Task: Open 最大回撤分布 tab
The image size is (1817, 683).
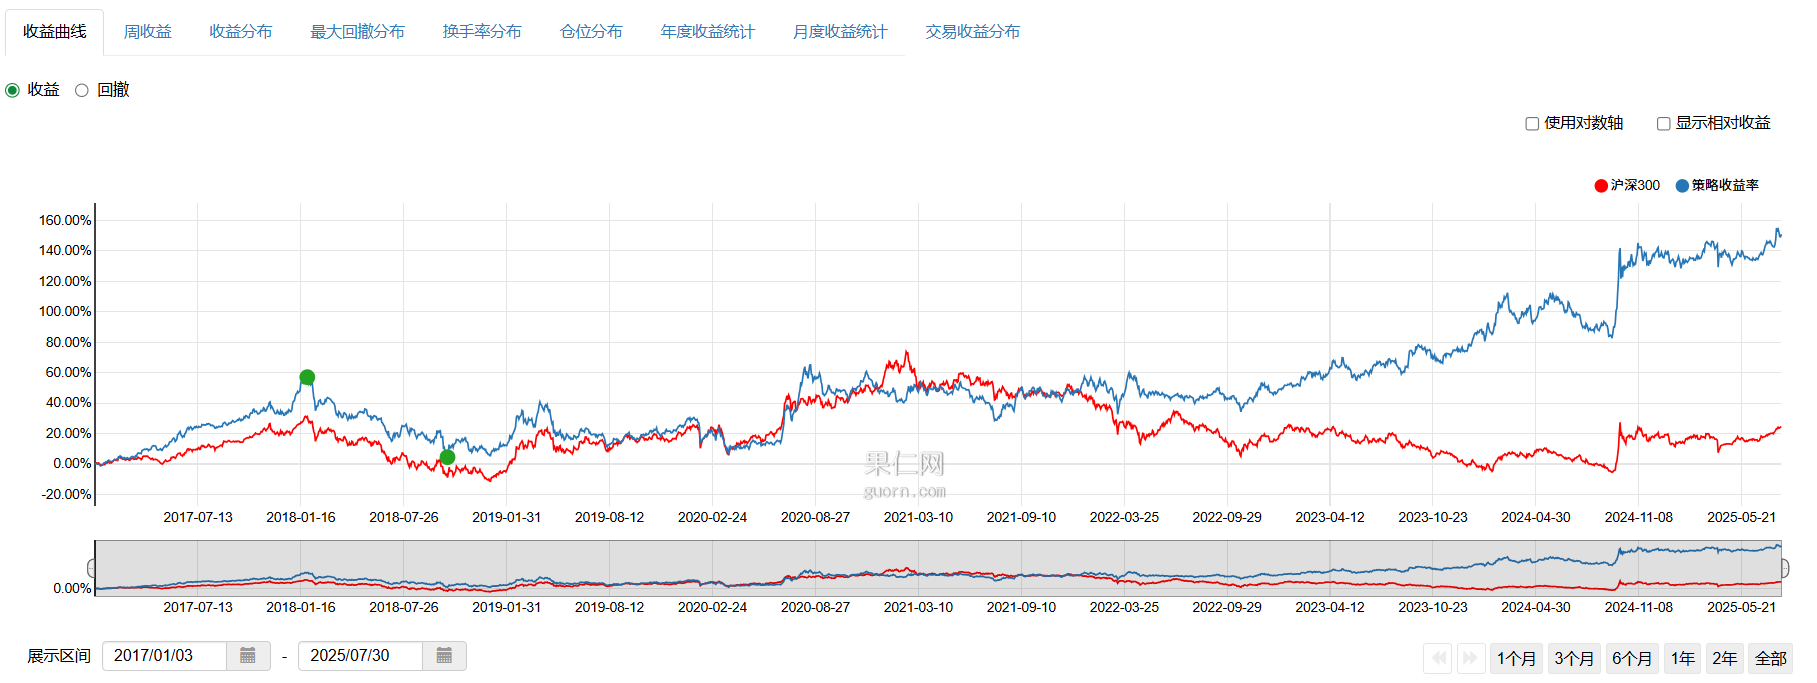Action: [x=358, y=32]
